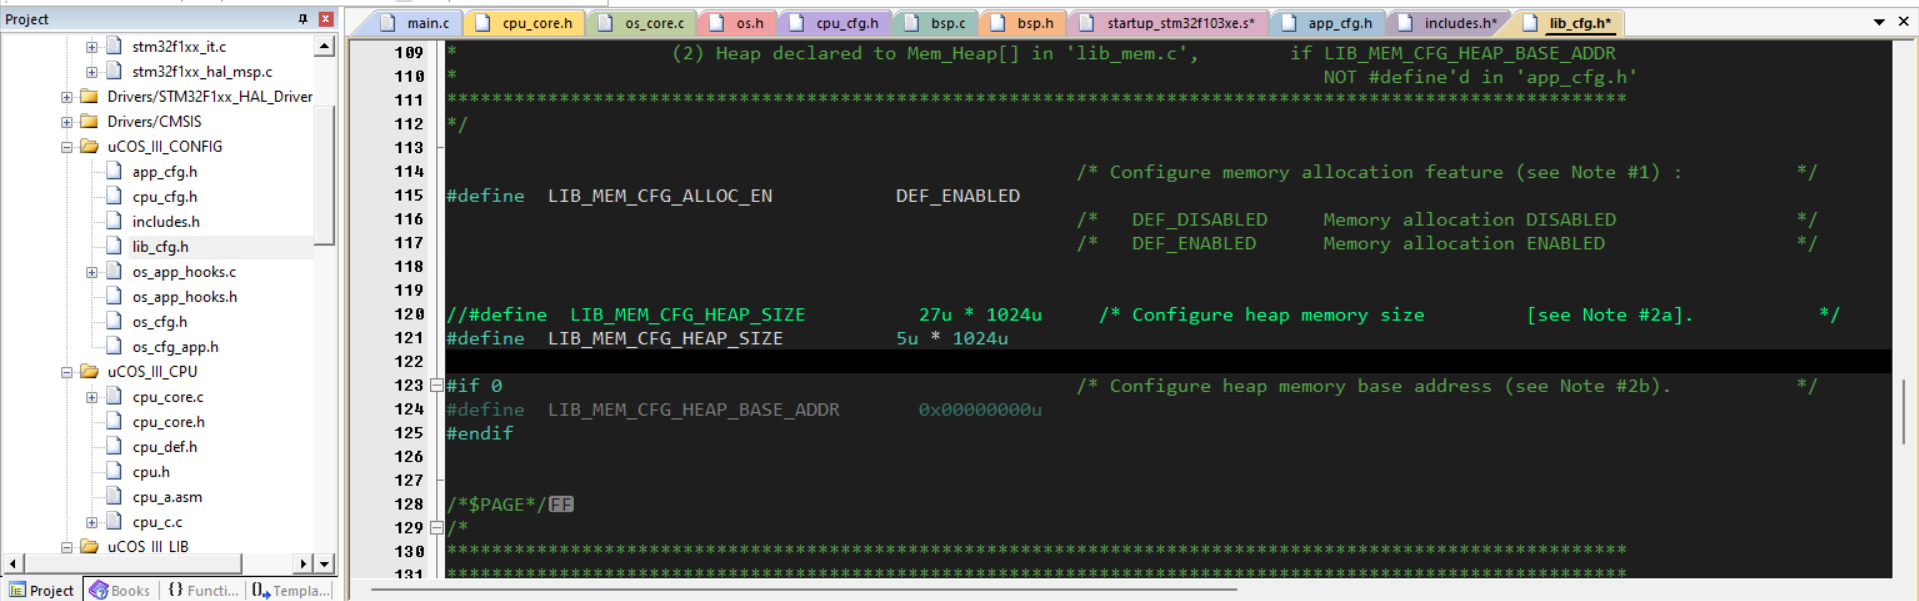Switch to the Functions bottom tab

[203, 590]
